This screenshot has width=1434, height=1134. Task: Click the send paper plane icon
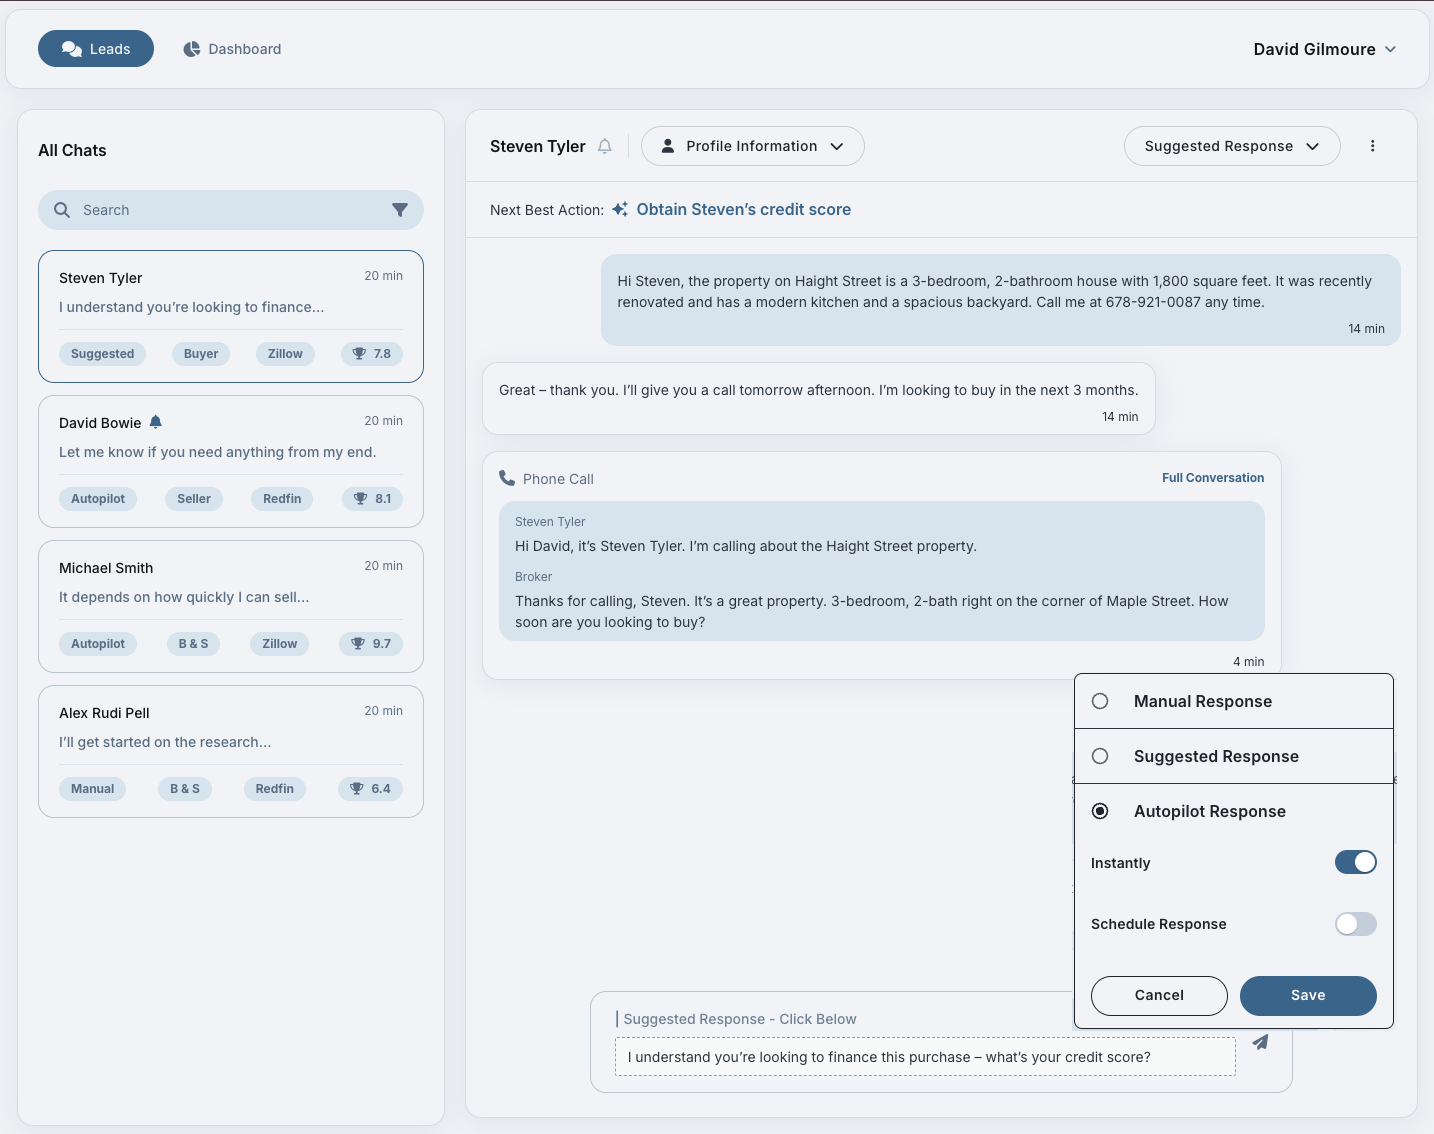point(1260,1042)
